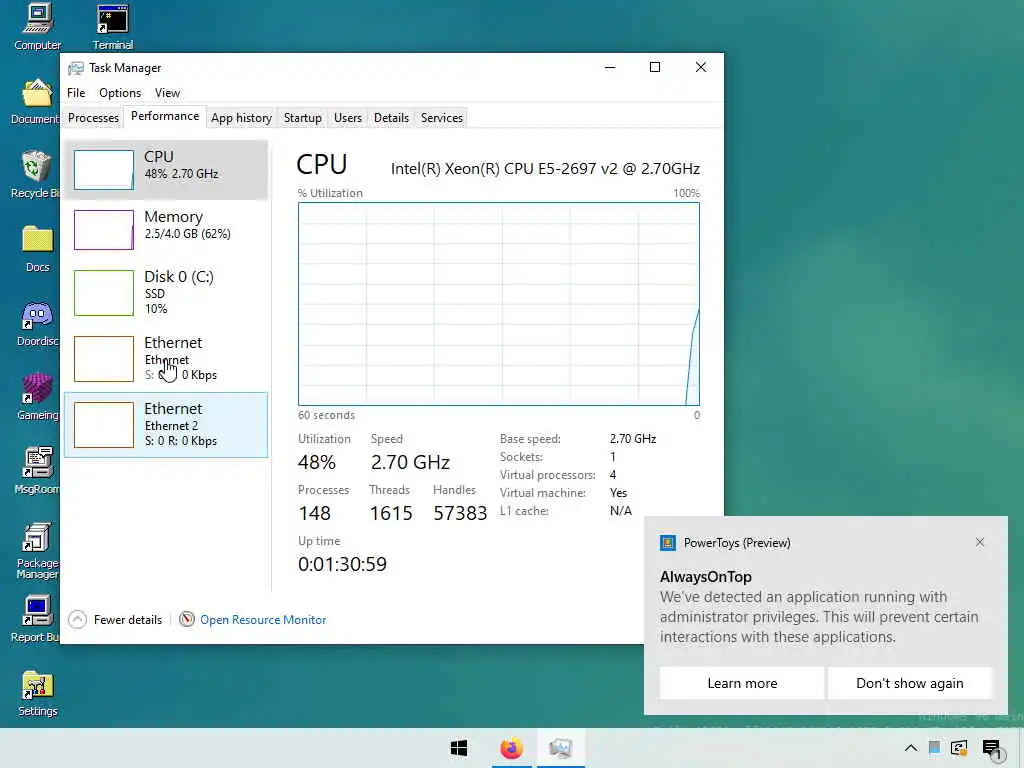The image size is (1024, 768).
Task: Click the Threads count 1615
Action: [x=391, y=513]
